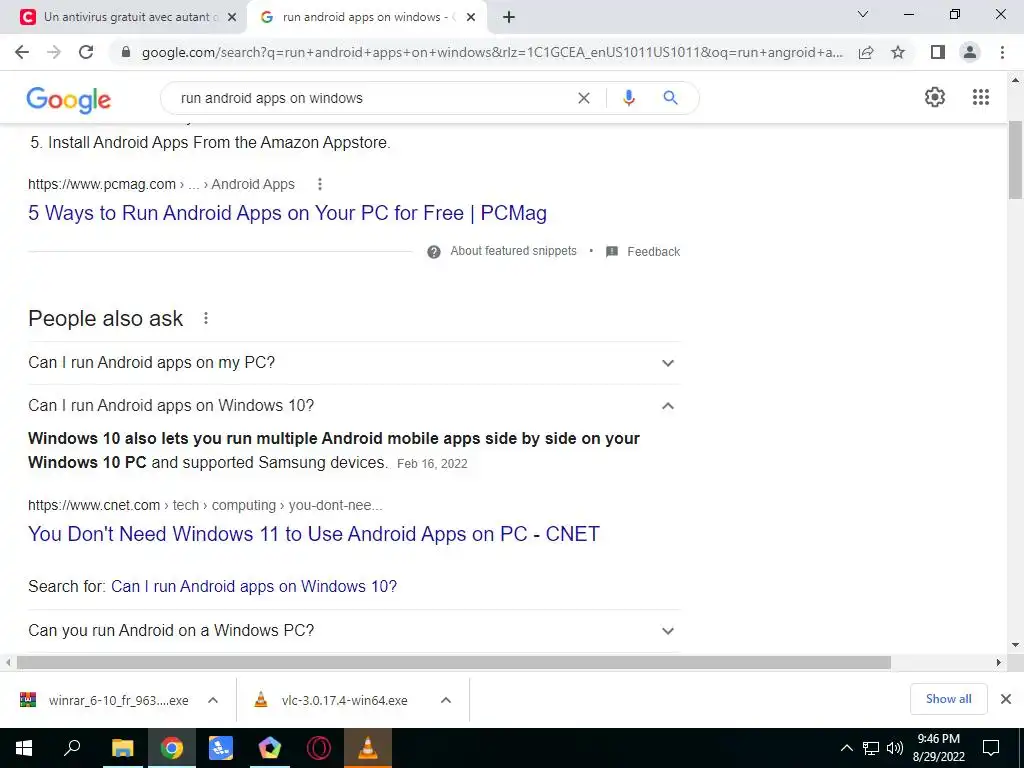This screenshot has width=1024, height=768.
Task: Open Windows Start menu
Action: tap(24, 748)
